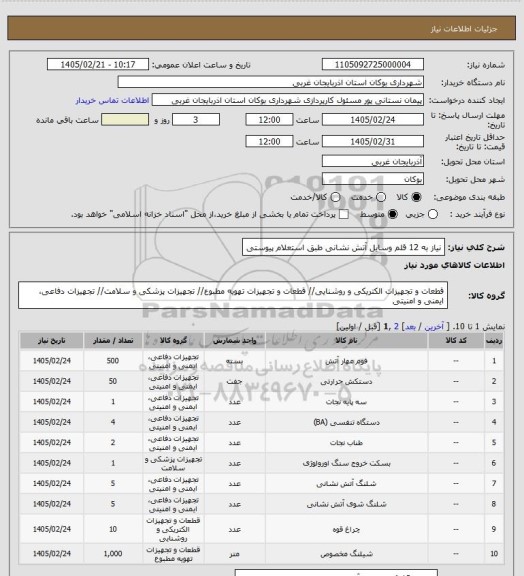The image size is (524, 576).
Task: Click the واحد شمارش column header
Action: (234, 341)
